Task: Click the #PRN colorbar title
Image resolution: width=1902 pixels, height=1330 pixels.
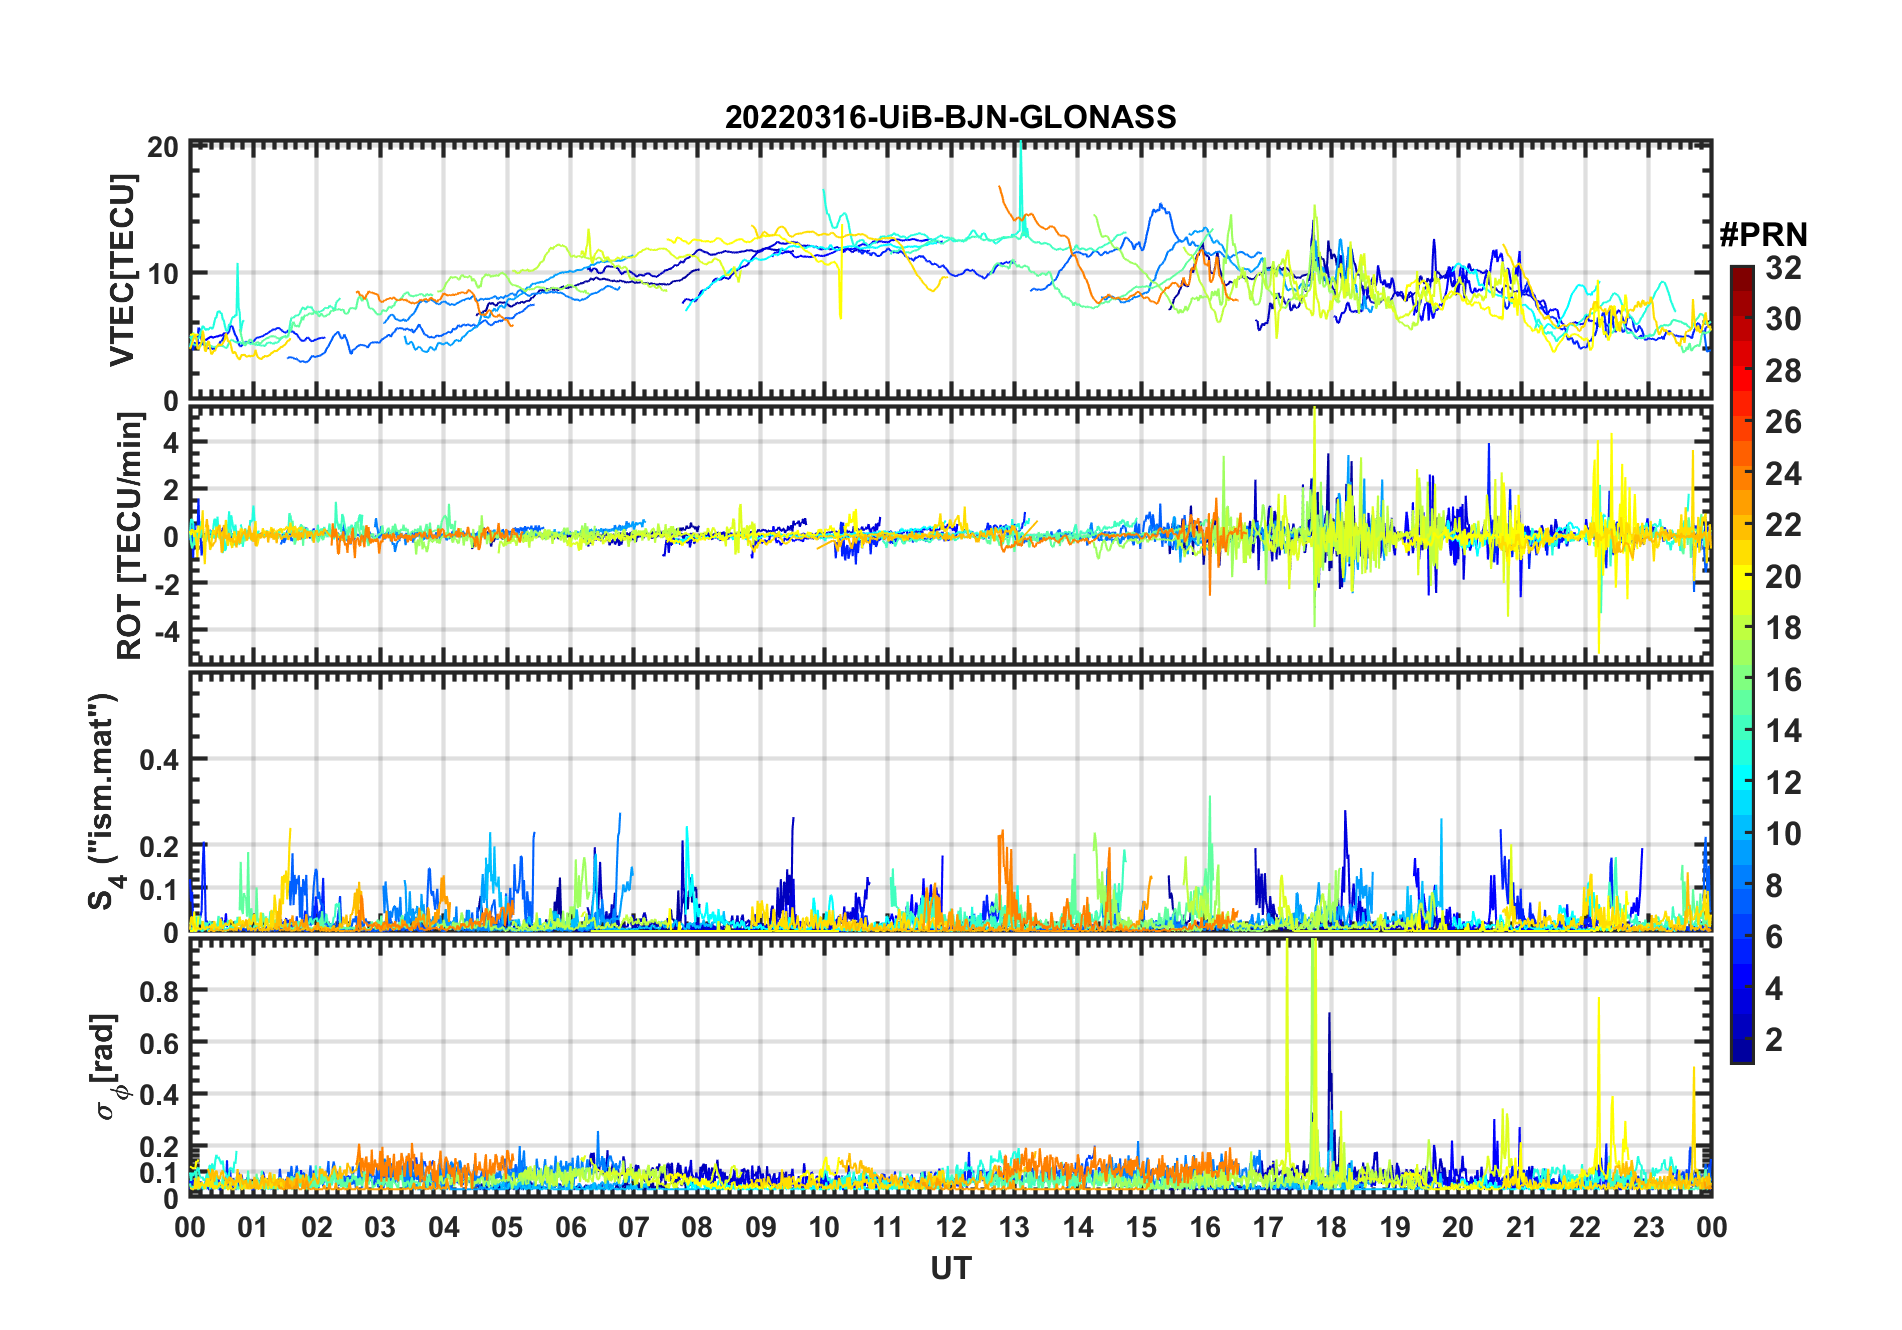Action: [1763, 235]
